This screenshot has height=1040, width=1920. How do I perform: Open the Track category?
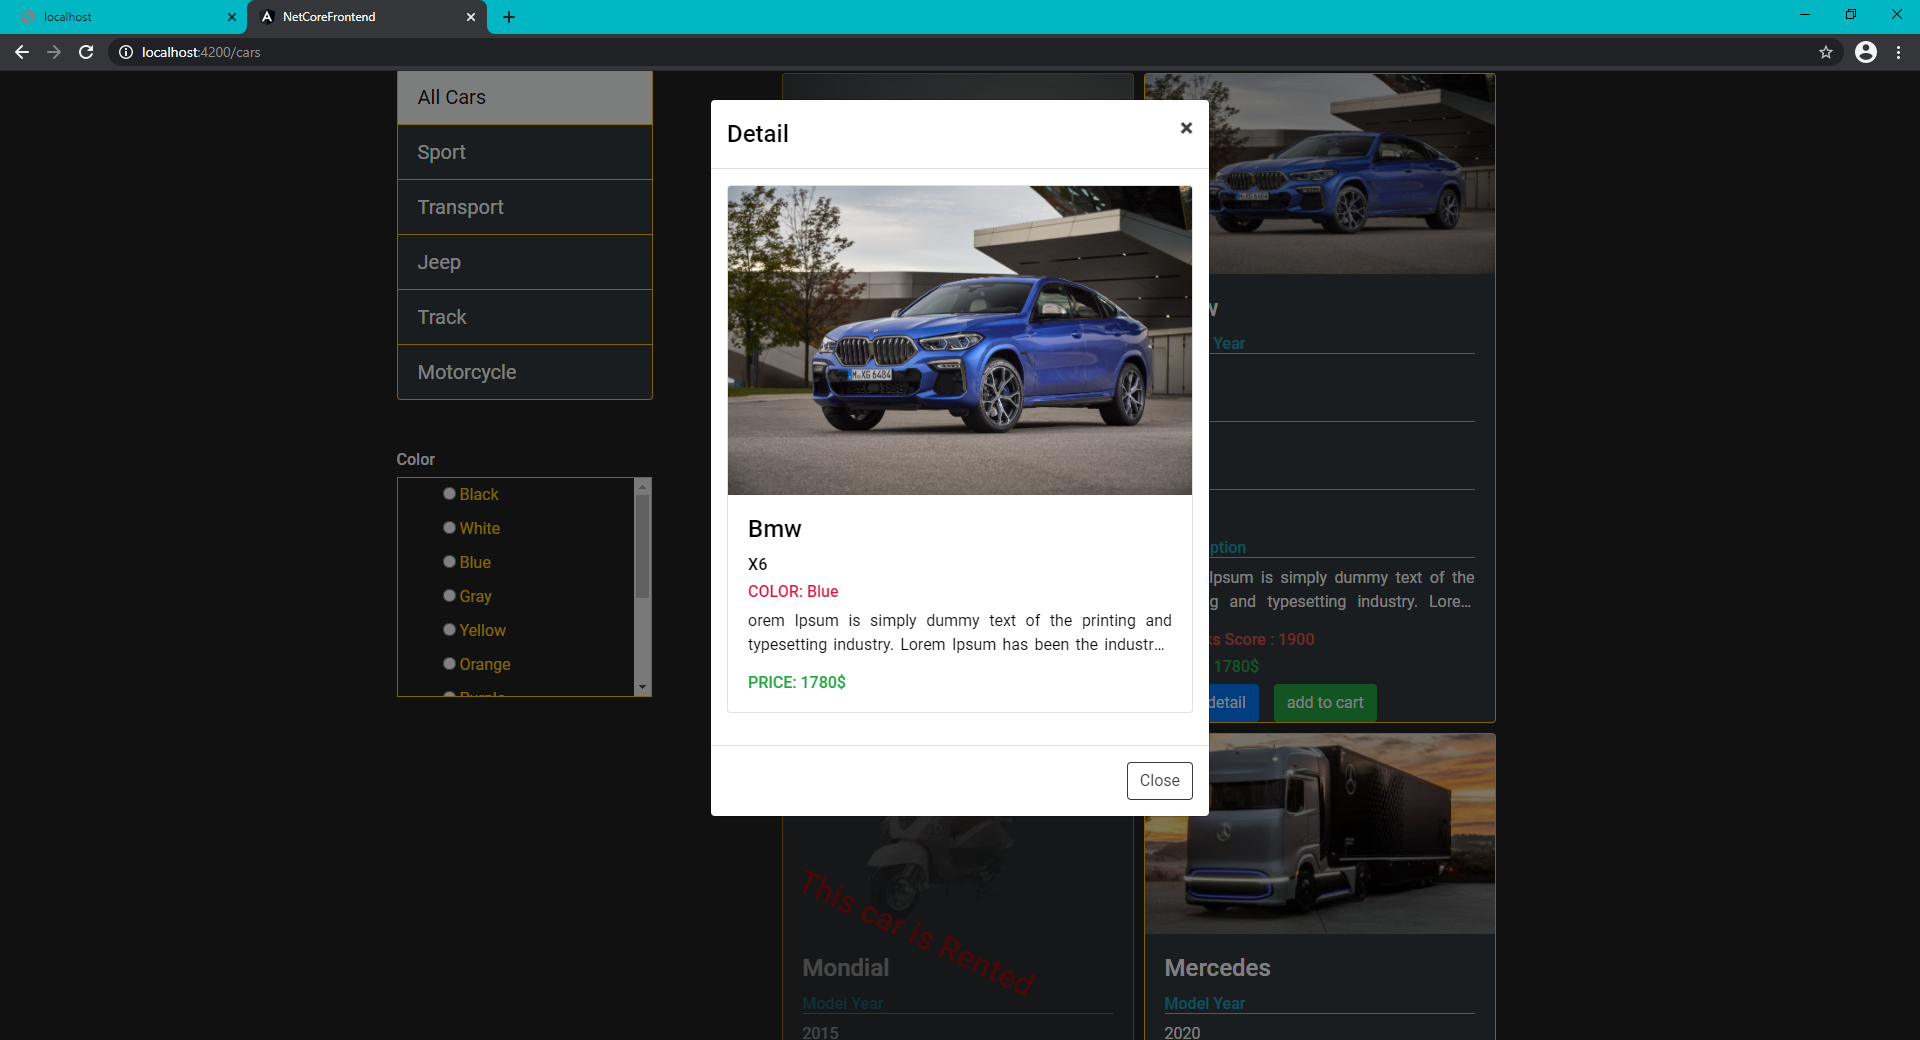(x=525, y=318)
